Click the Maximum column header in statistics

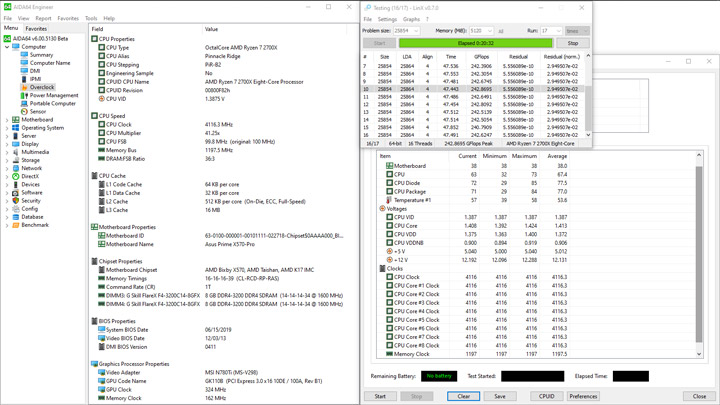coord(524,156)
